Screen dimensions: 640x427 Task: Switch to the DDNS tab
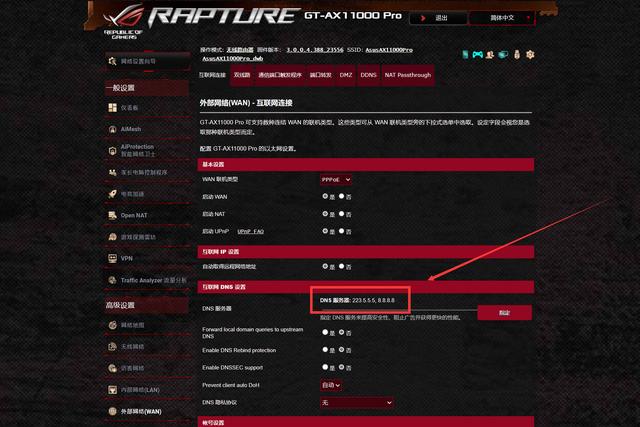point(369,75)
